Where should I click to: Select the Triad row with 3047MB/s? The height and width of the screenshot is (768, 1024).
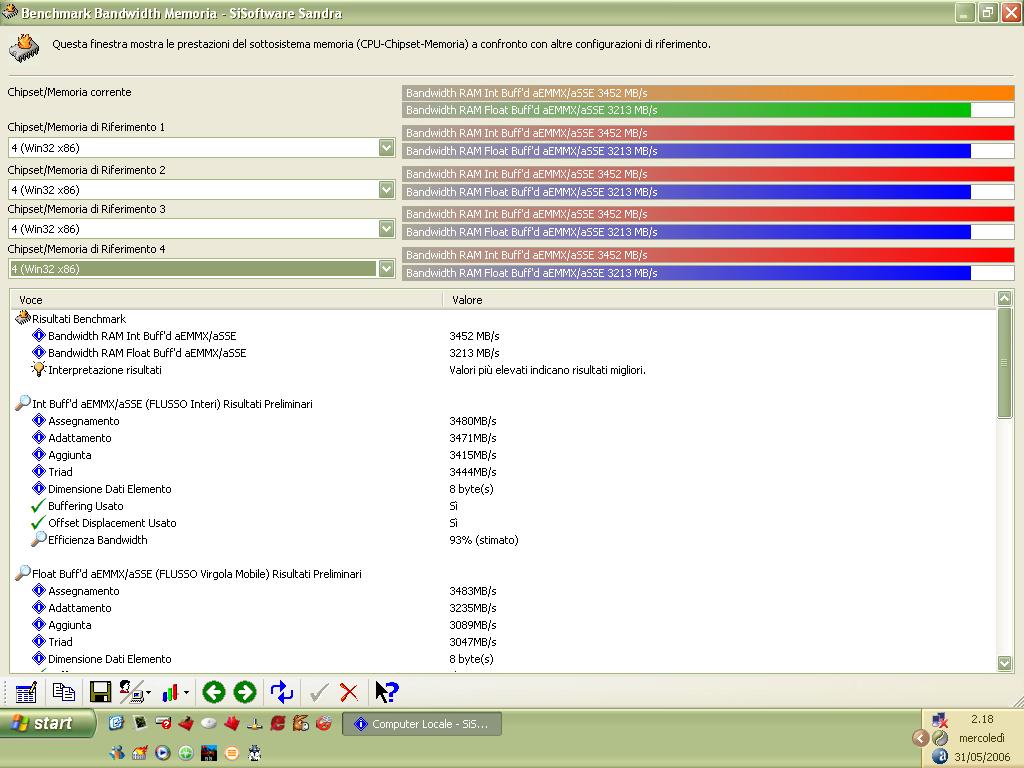tap(60, 641)
